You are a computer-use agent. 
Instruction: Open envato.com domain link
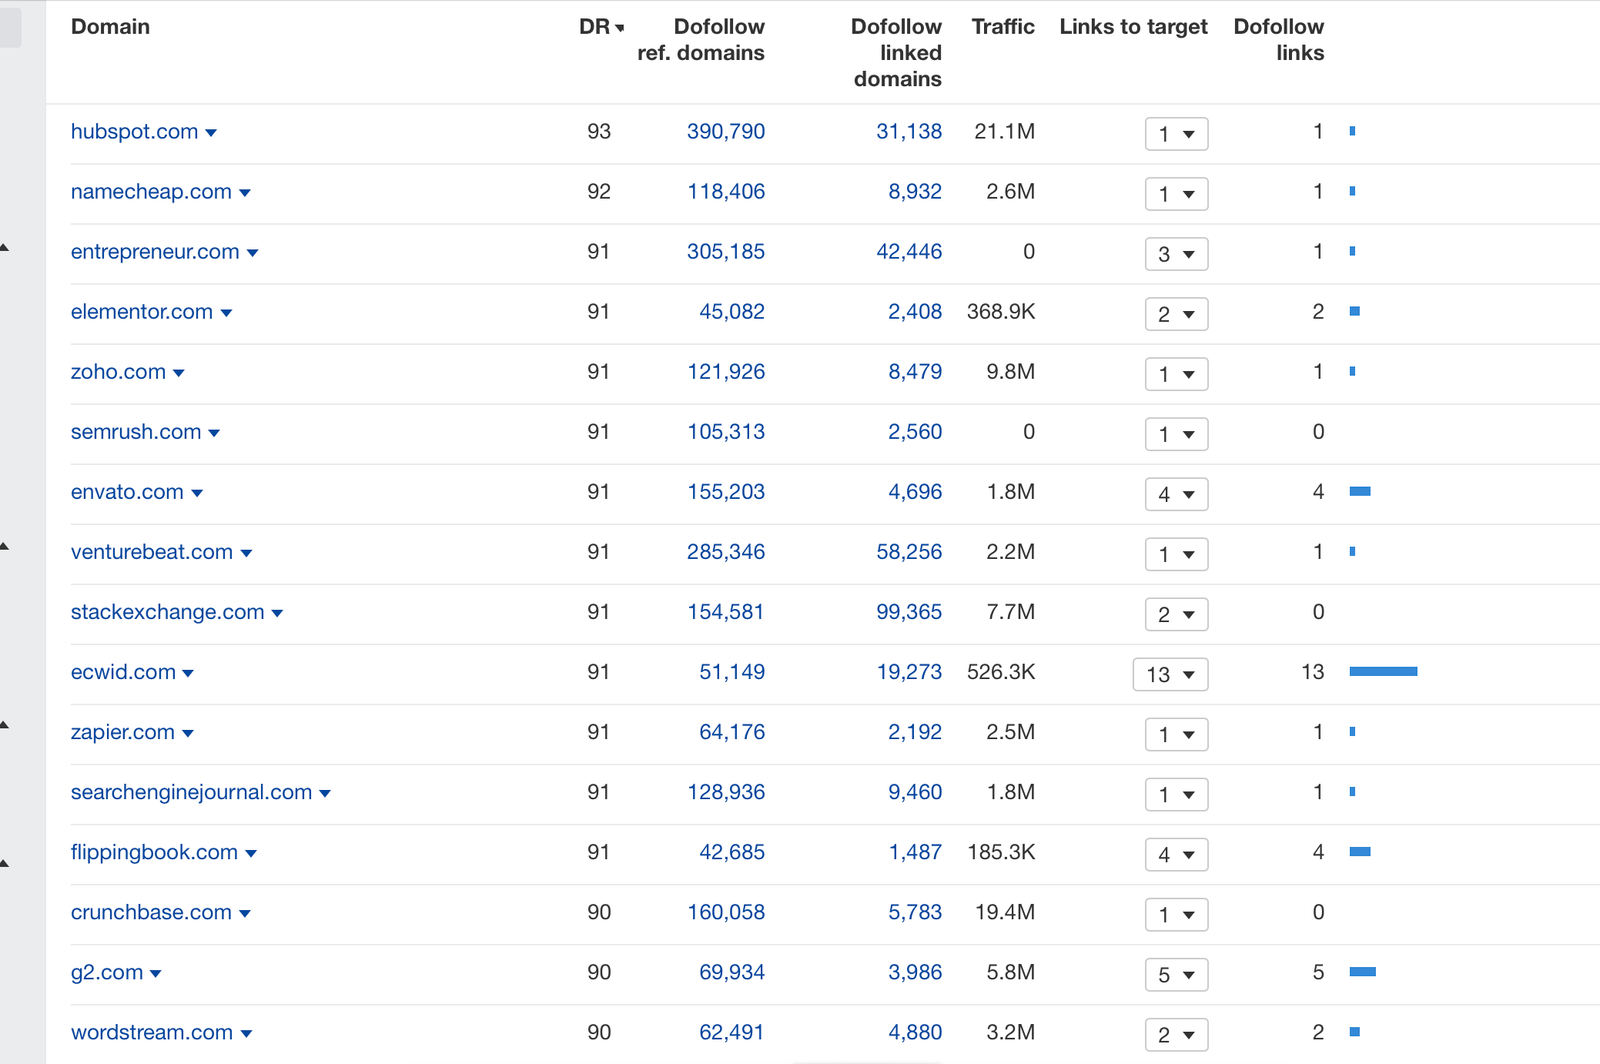tap(127, 492)
